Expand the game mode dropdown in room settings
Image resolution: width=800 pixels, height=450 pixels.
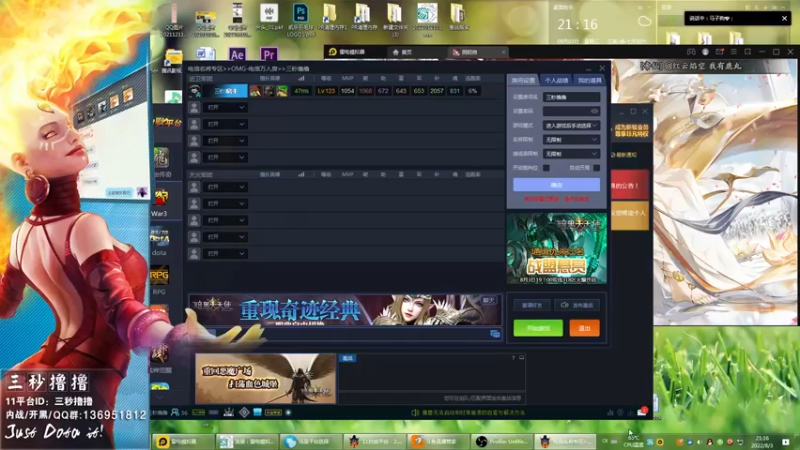coord(571,126)
